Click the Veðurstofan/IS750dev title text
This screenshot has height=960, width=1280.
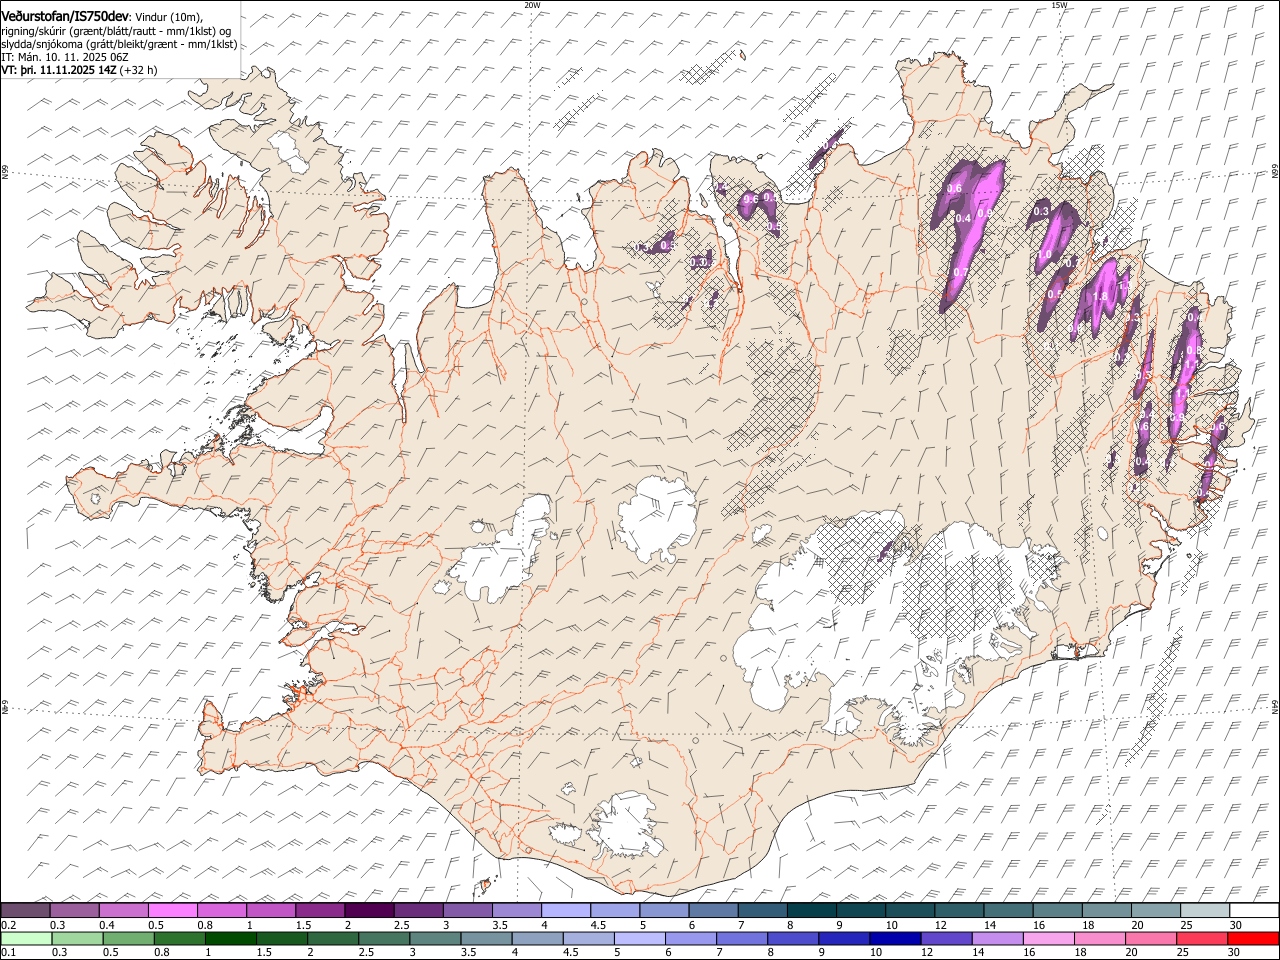point(65,16)
